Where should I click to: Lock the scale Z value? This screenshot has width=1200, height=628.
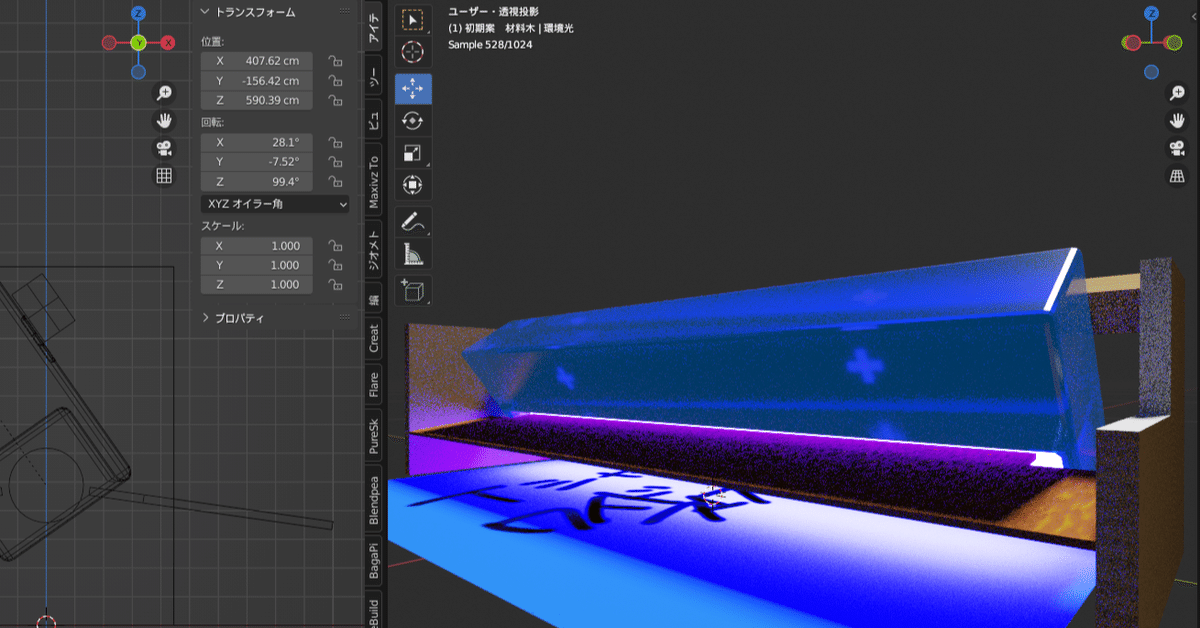(336, 285)
